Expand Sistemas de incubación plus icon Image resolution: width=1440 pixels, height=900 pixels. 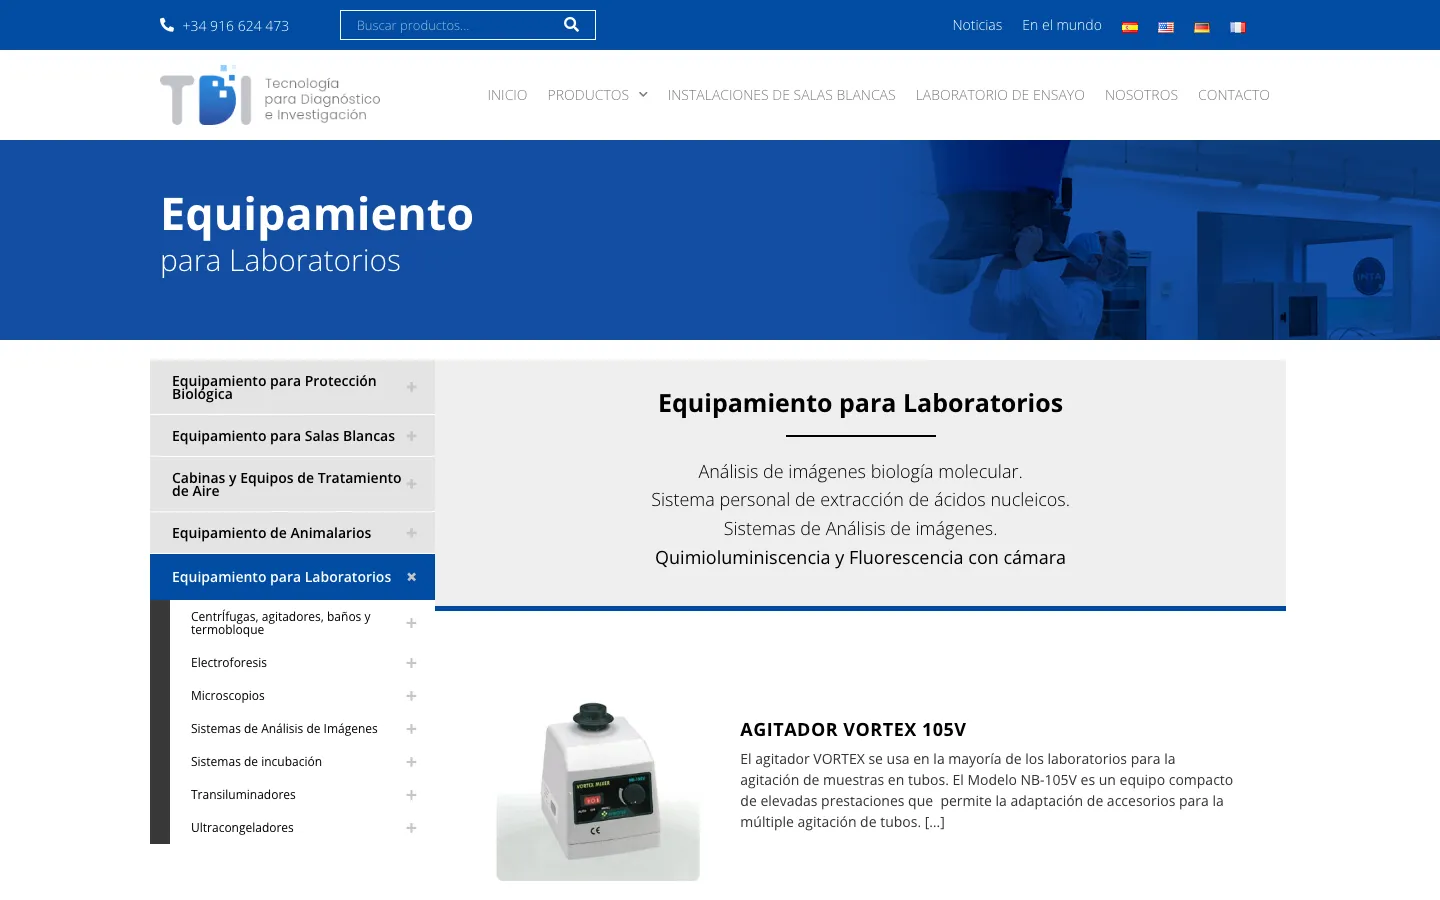pyautogui.click(x=411, y=762)
